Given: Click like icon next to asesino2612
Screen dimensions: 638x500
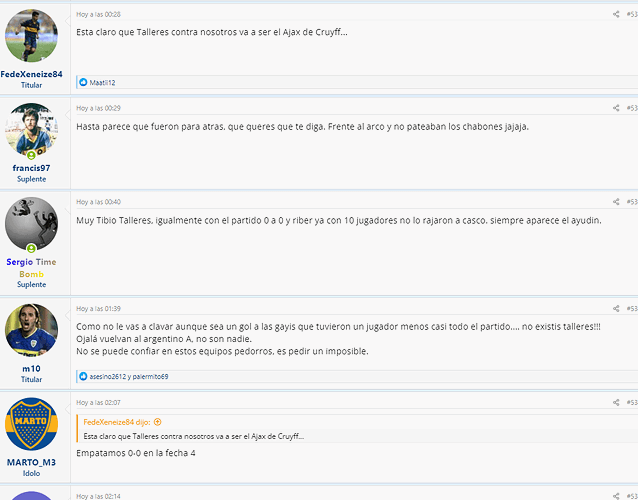Looking at the screenshot, I should click(83, 376).
